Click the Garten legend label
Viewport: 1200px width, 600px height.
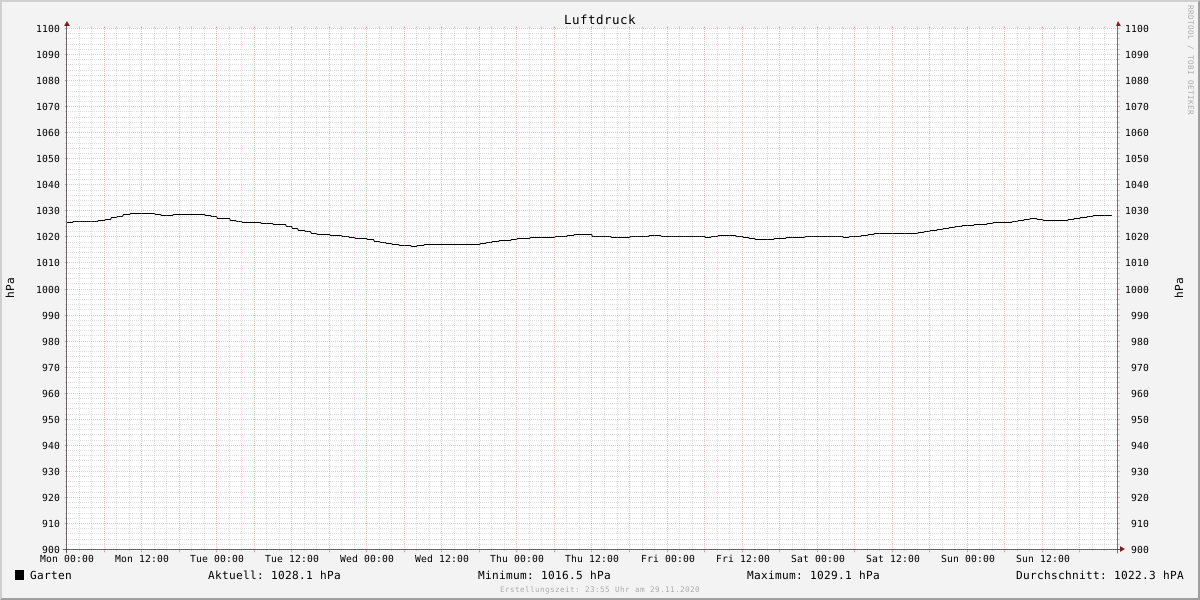(51, 575)
